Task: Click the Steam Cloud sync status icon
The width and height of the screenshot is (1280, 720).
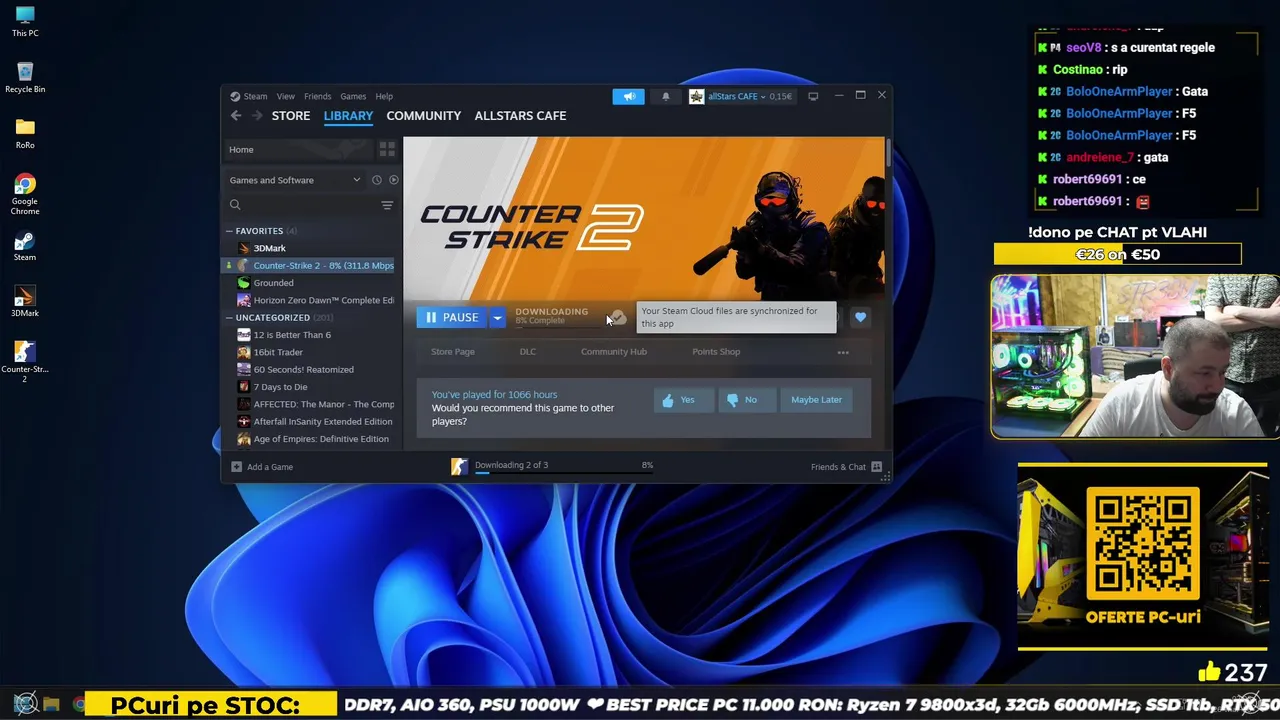Action: (619, 317)
